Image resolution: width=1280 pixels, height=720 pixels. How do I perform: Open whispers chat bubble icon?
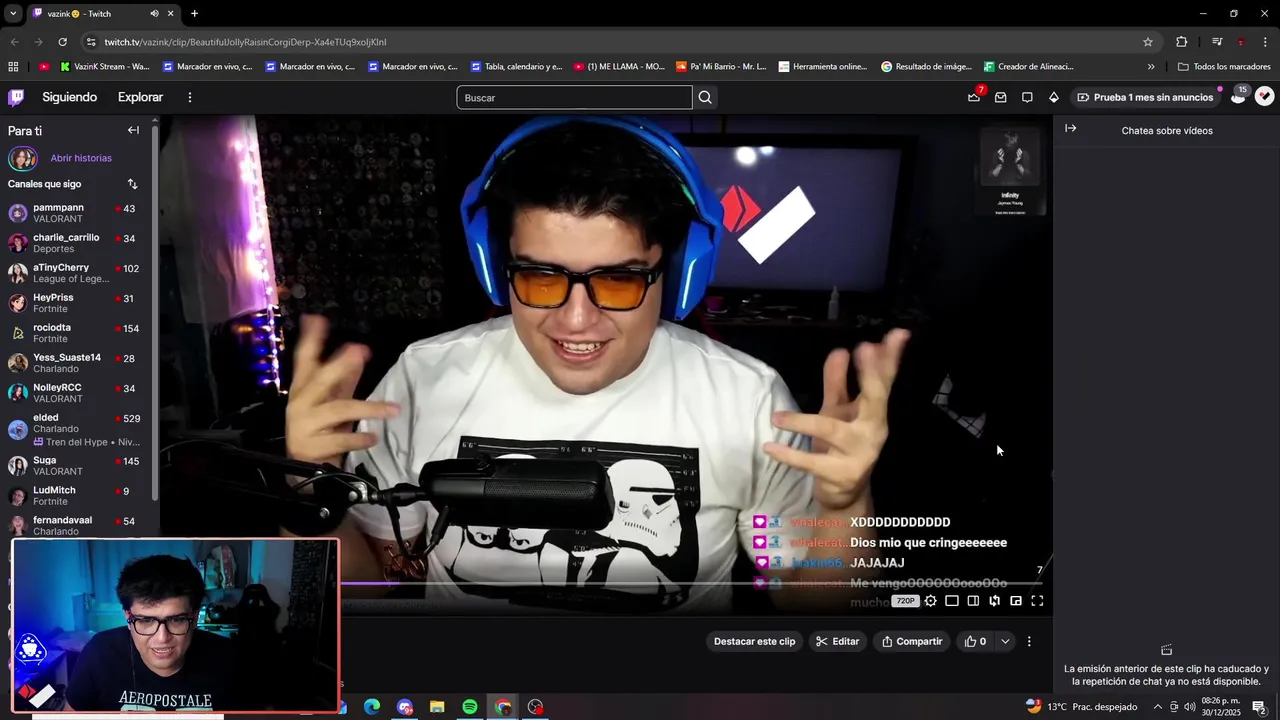click(1027, 97)
